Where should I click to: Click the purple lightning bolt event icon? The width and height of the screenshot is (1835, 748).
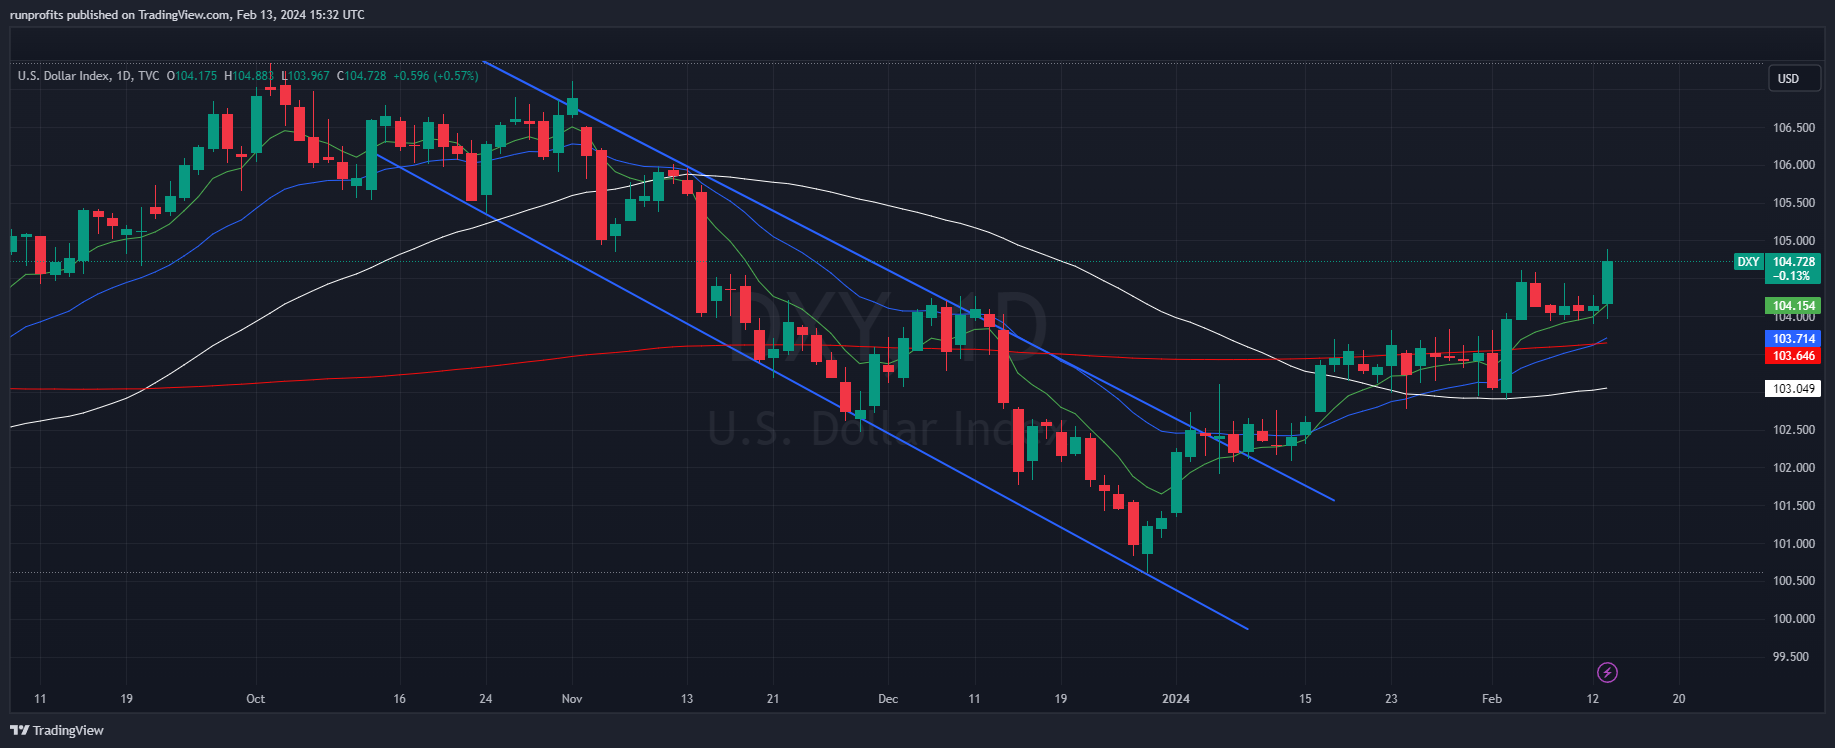tap(1607, 672)
